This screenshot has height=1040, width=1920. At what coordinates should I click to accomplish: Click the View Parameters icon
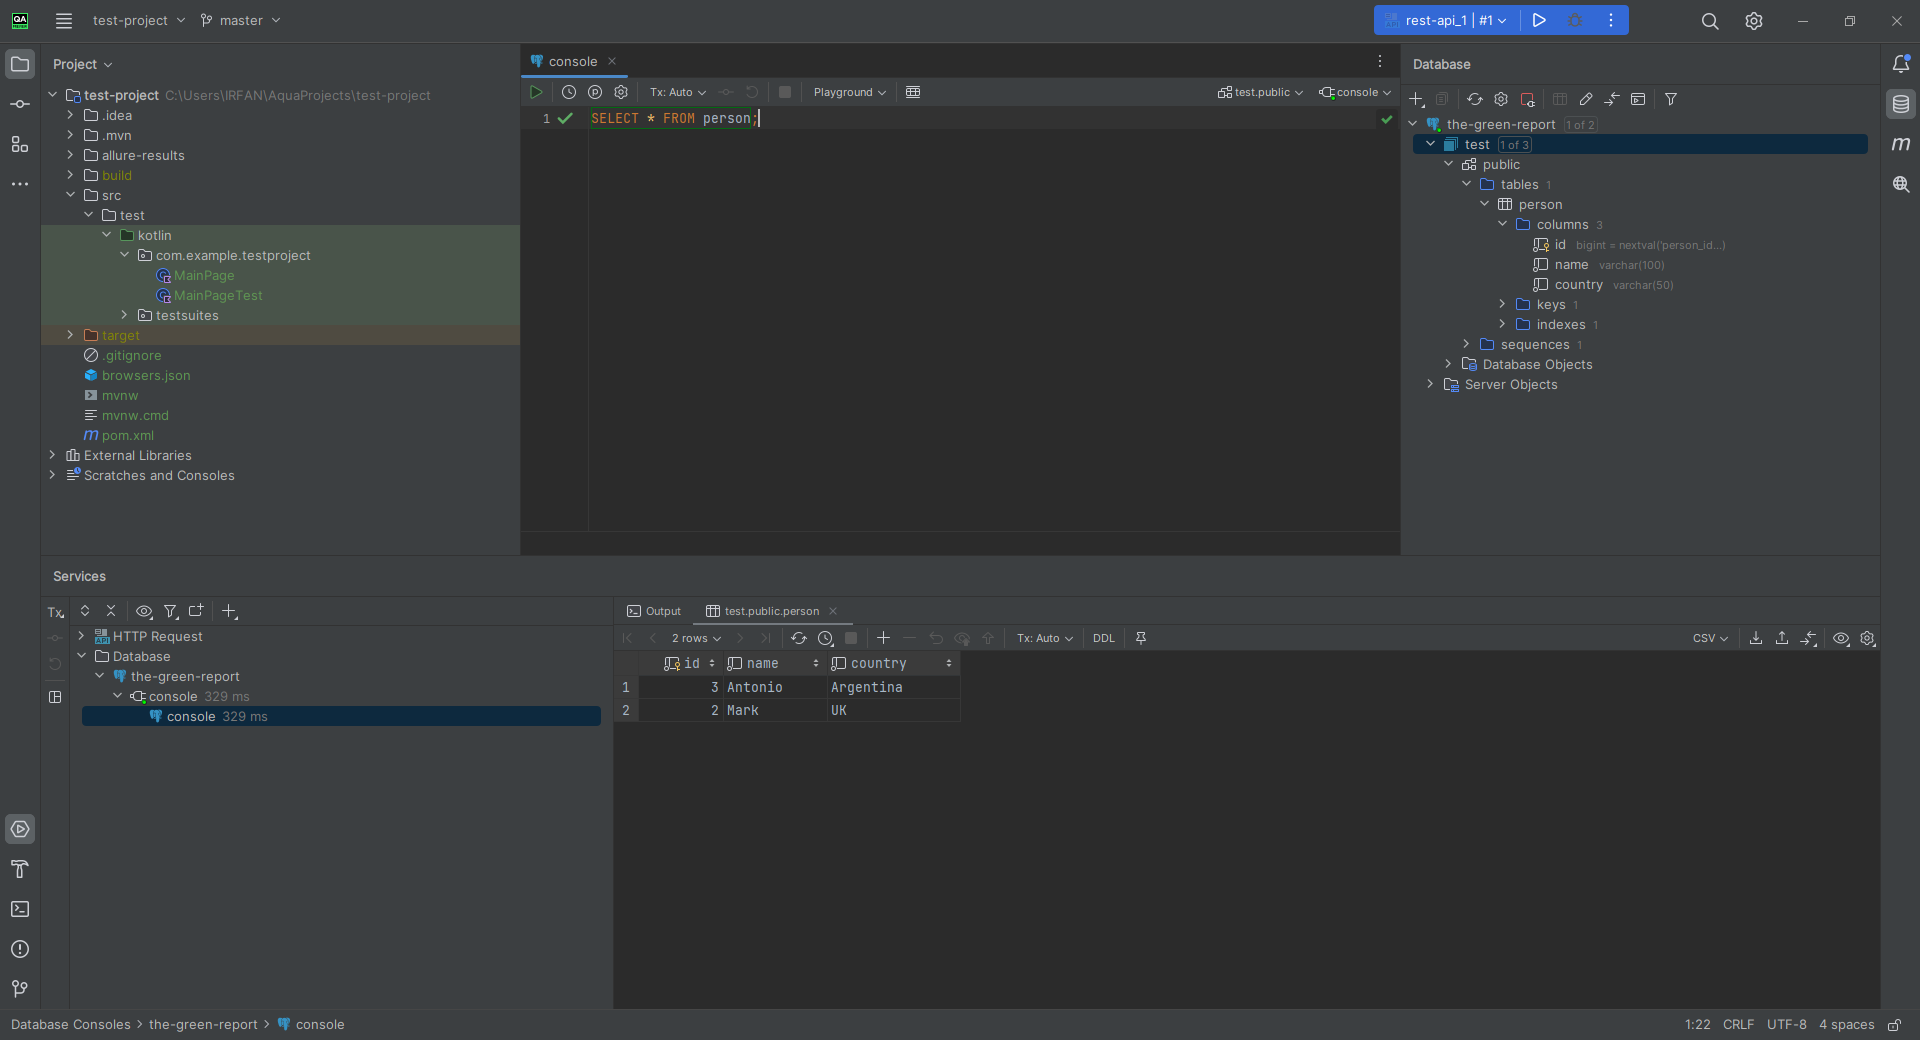pyautogui.click(x=595, y=92)
